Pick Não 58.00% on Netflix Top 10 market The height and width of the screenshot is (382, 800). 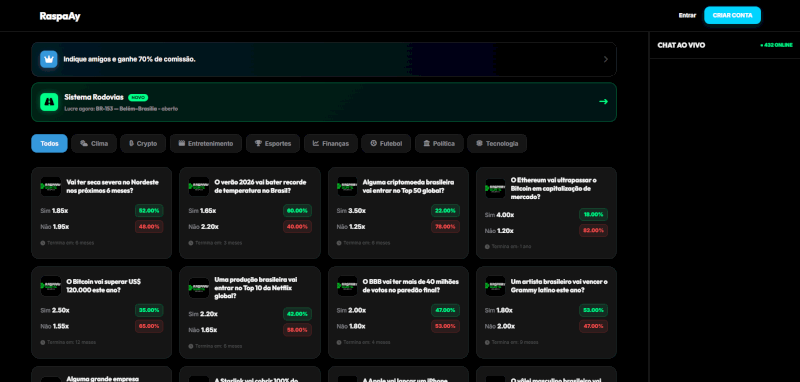(x=297, y=330)
